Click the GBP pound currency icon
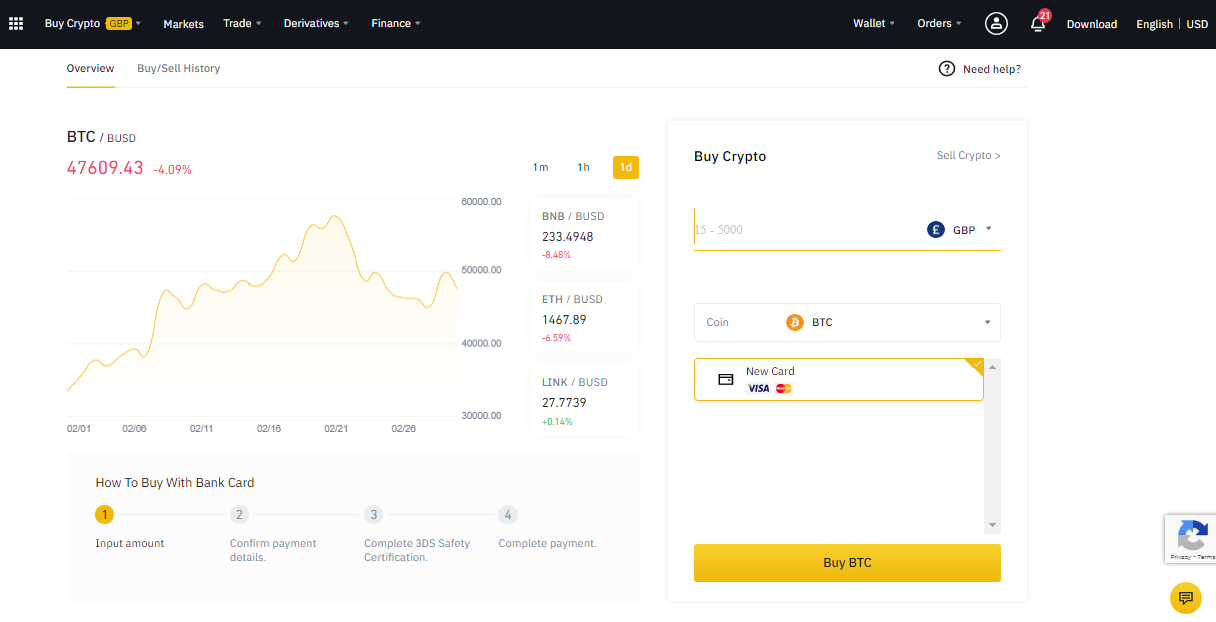 (x=936, y=230)
